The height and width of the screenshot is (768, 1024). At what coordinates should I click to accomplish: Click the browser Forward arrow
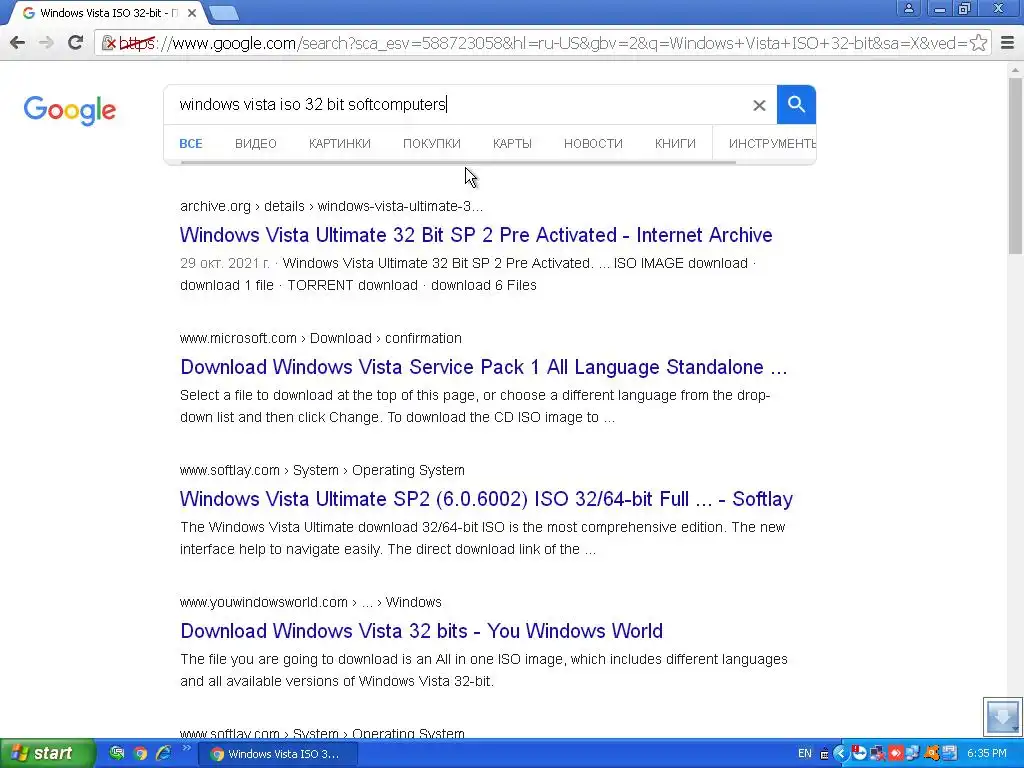coord(46,43)
